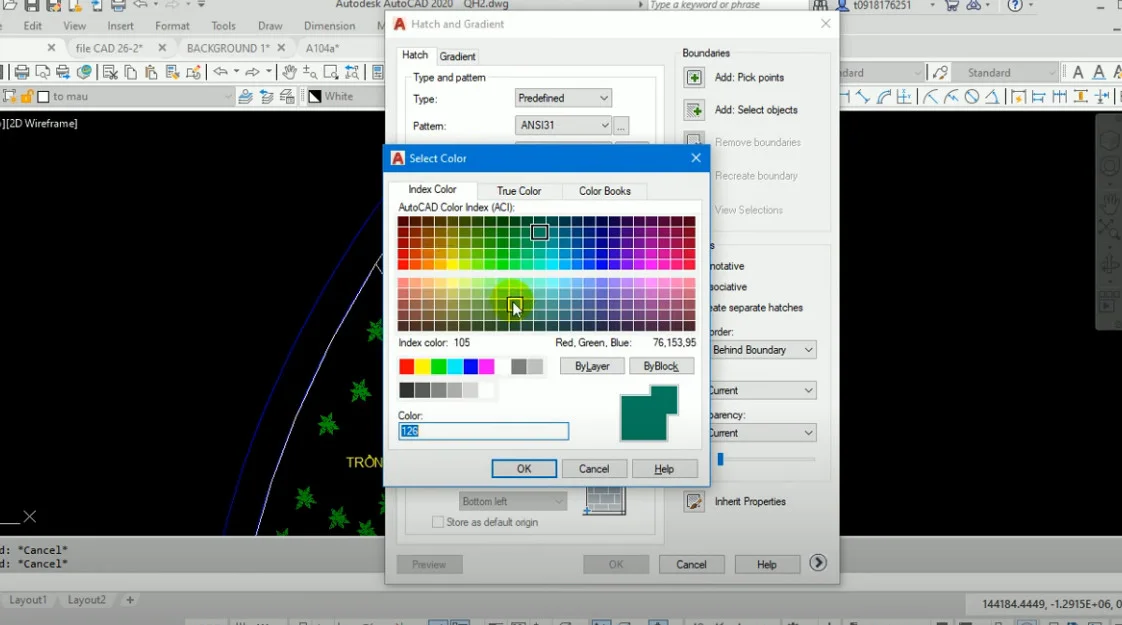Click OK in Select Color dialog
Viewport: 1122px width, 625px height.
pos(524,469)
